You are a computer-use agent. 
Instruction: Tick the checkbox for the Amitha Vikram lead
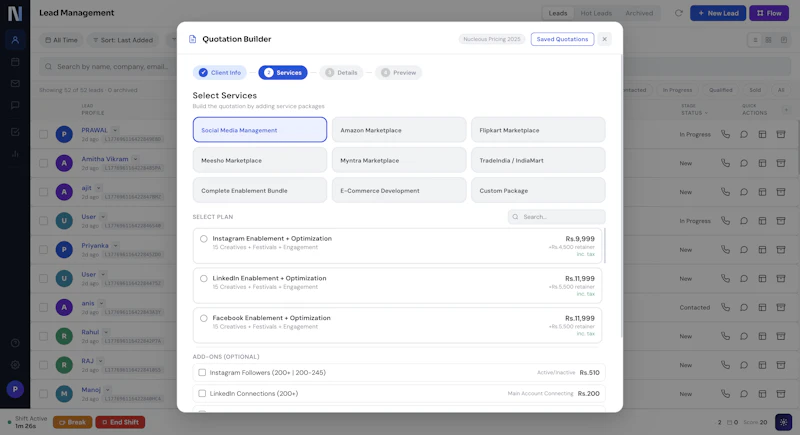tap(43, 163)
